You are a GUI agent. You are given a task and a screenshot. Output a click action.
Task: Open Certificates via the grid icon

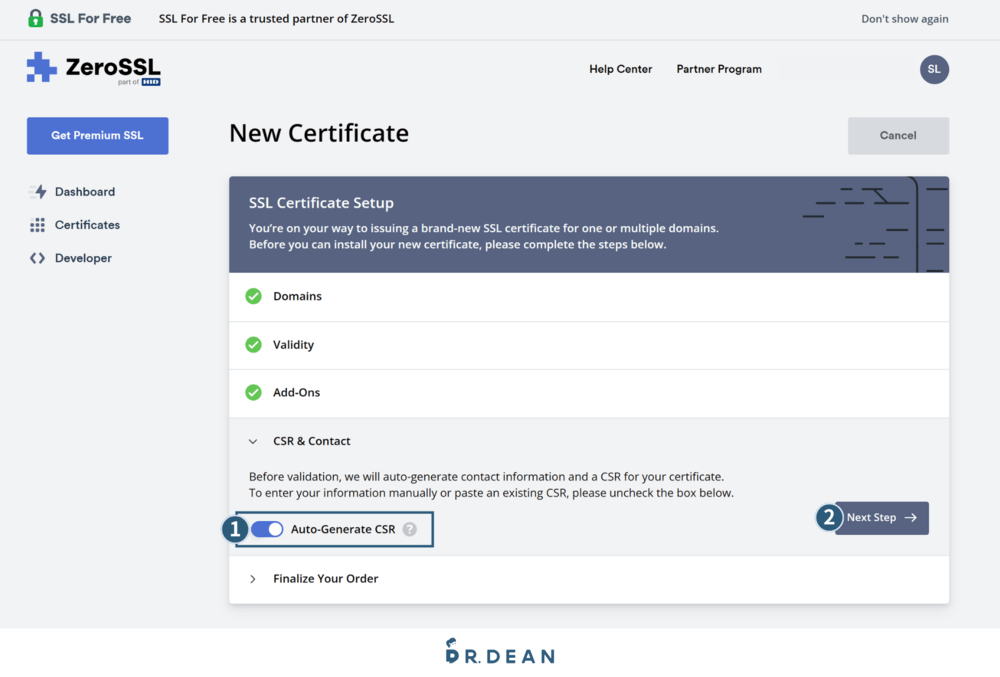(x=37, y=224)
